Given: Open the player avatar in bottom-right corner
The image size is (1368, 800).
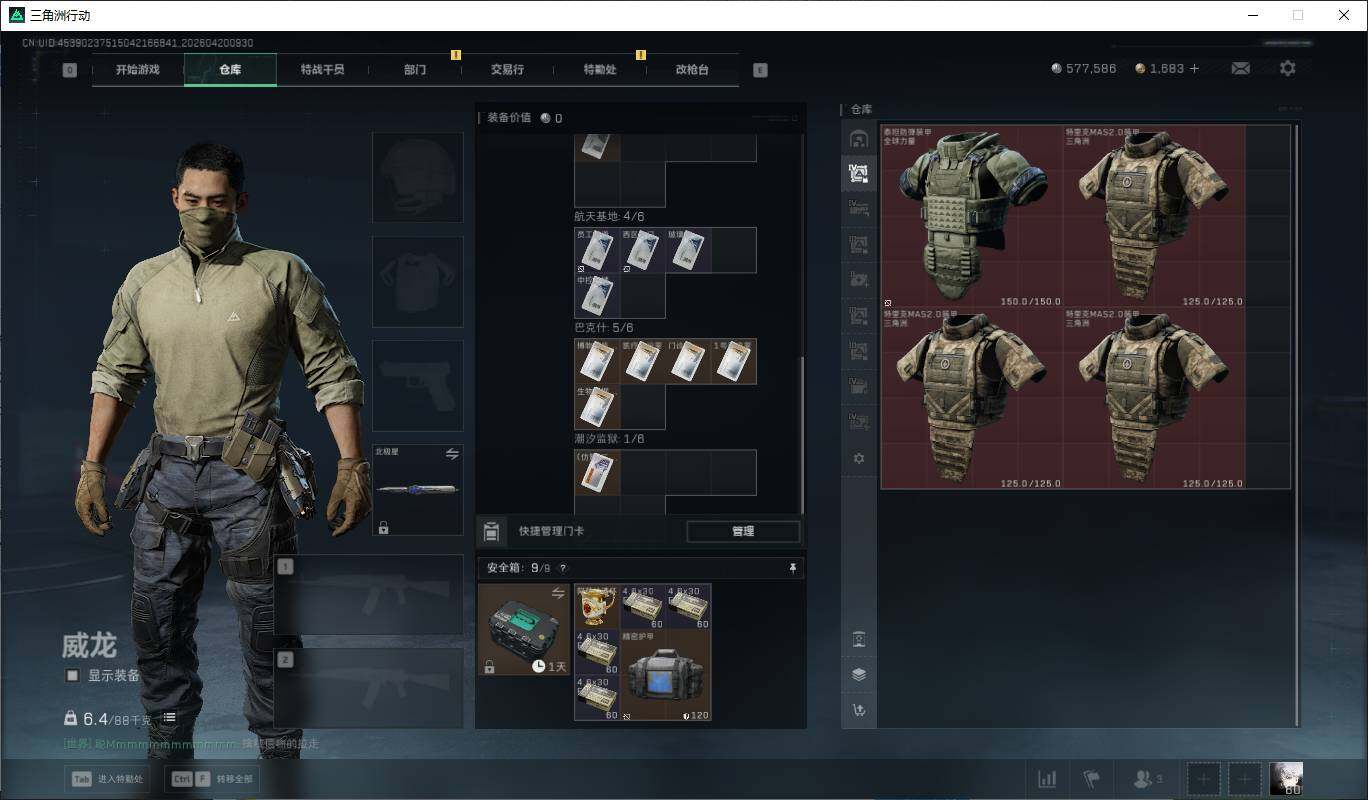Looking at the screenshot, I should [x=1286, y=779].
